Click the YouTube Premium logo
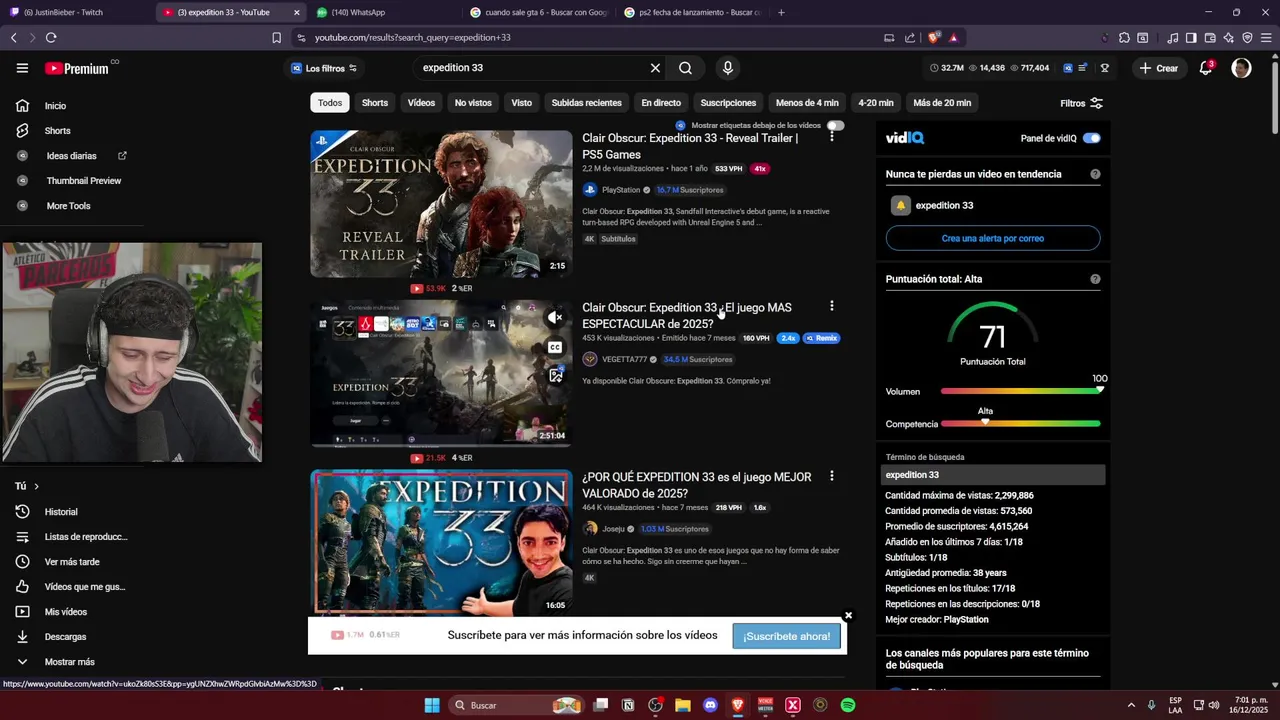This screenshot has height=720, width=1280. point(77,68)
